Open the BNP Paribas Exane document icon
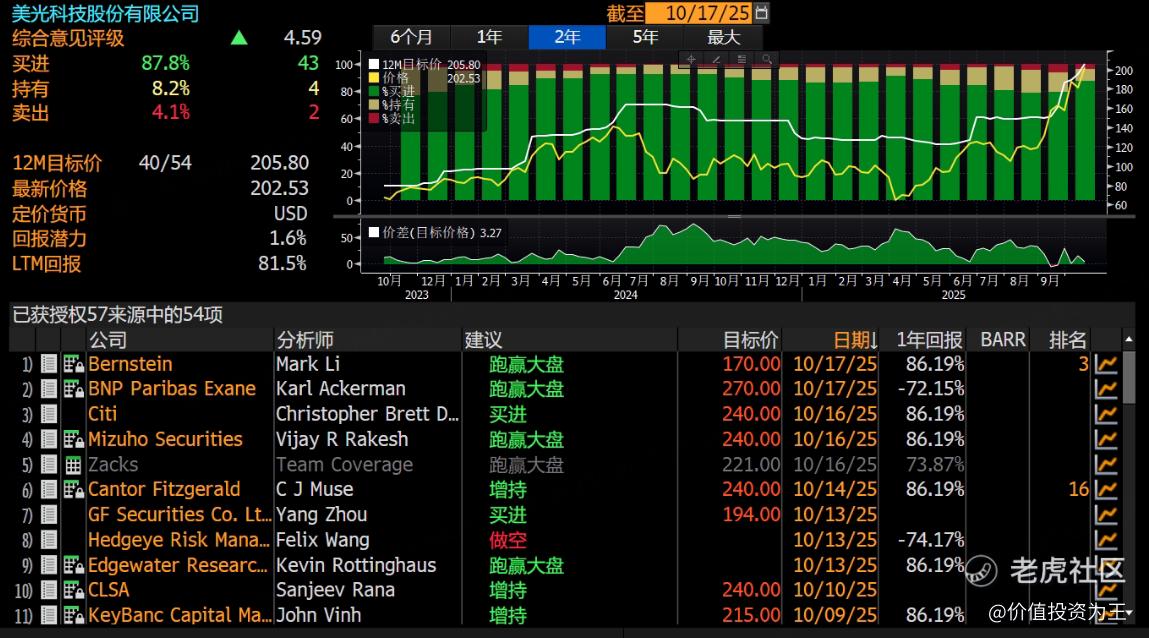 point(49,389)
